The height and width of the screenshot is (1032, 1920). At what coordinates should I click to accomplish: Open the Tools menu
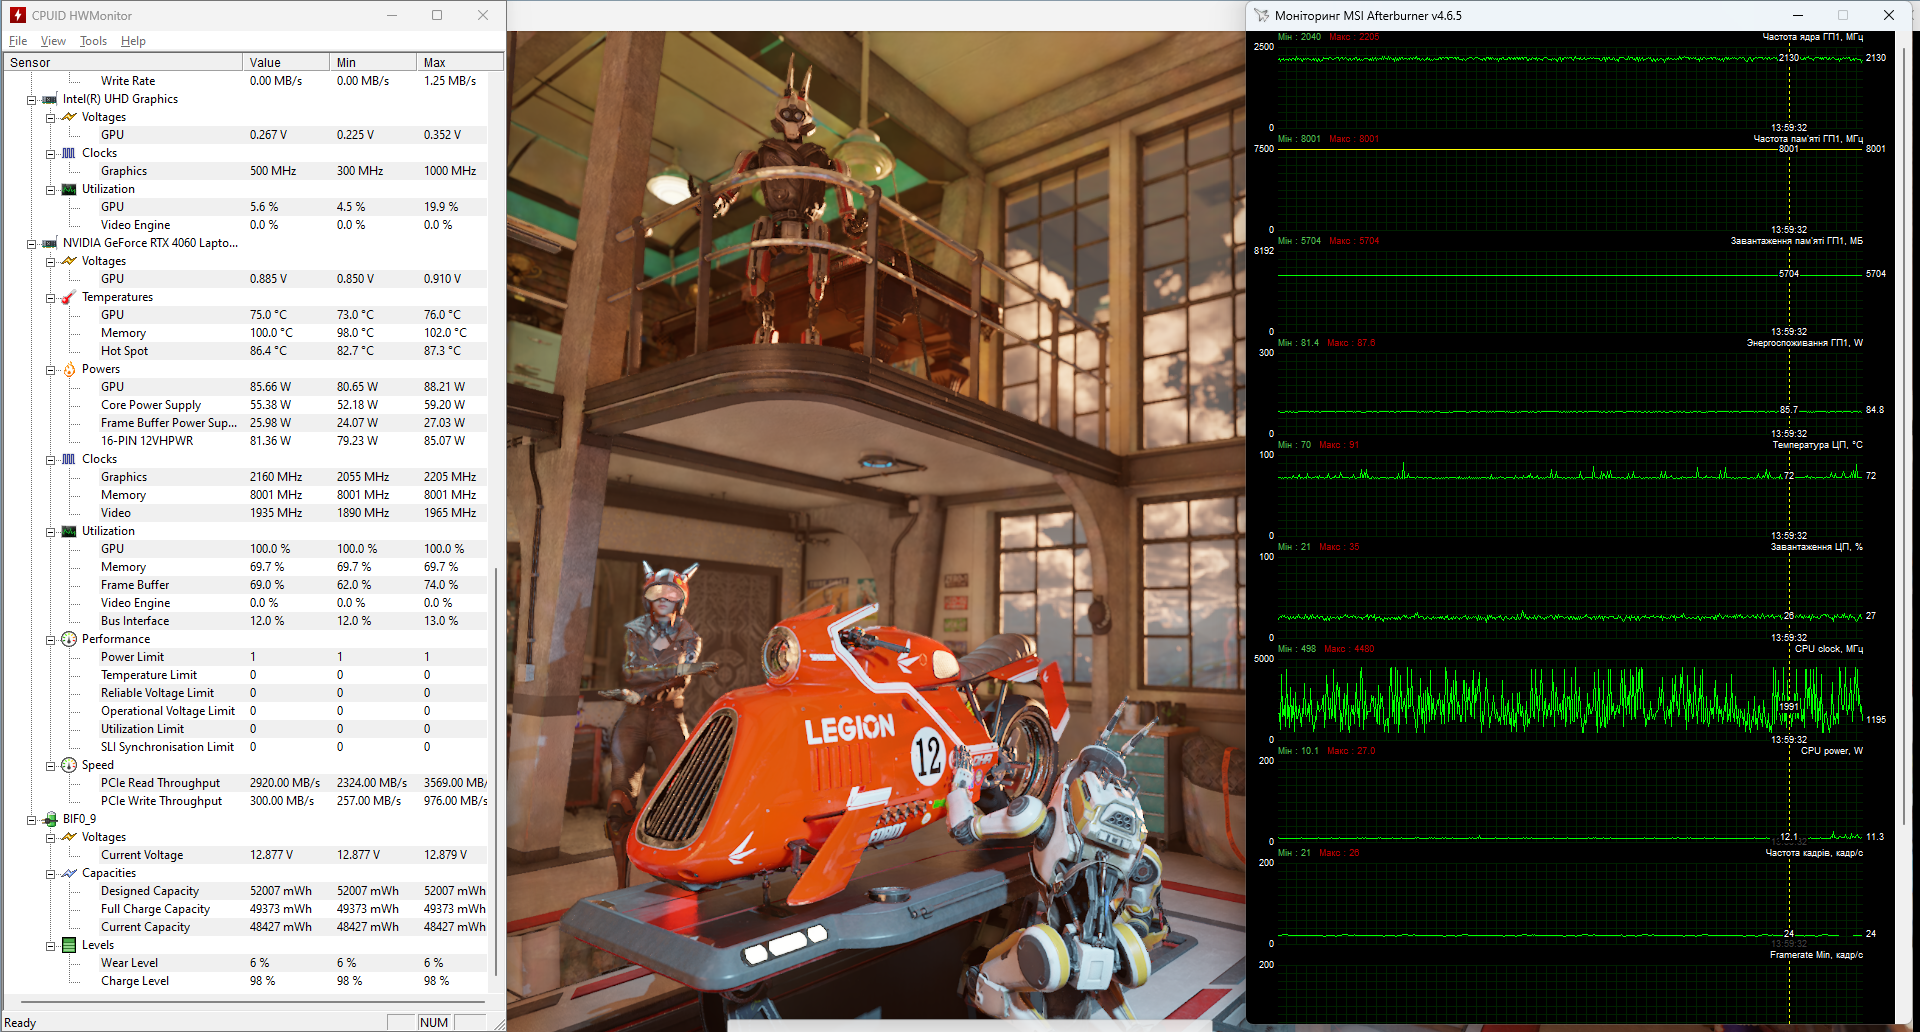click(93, 41)
